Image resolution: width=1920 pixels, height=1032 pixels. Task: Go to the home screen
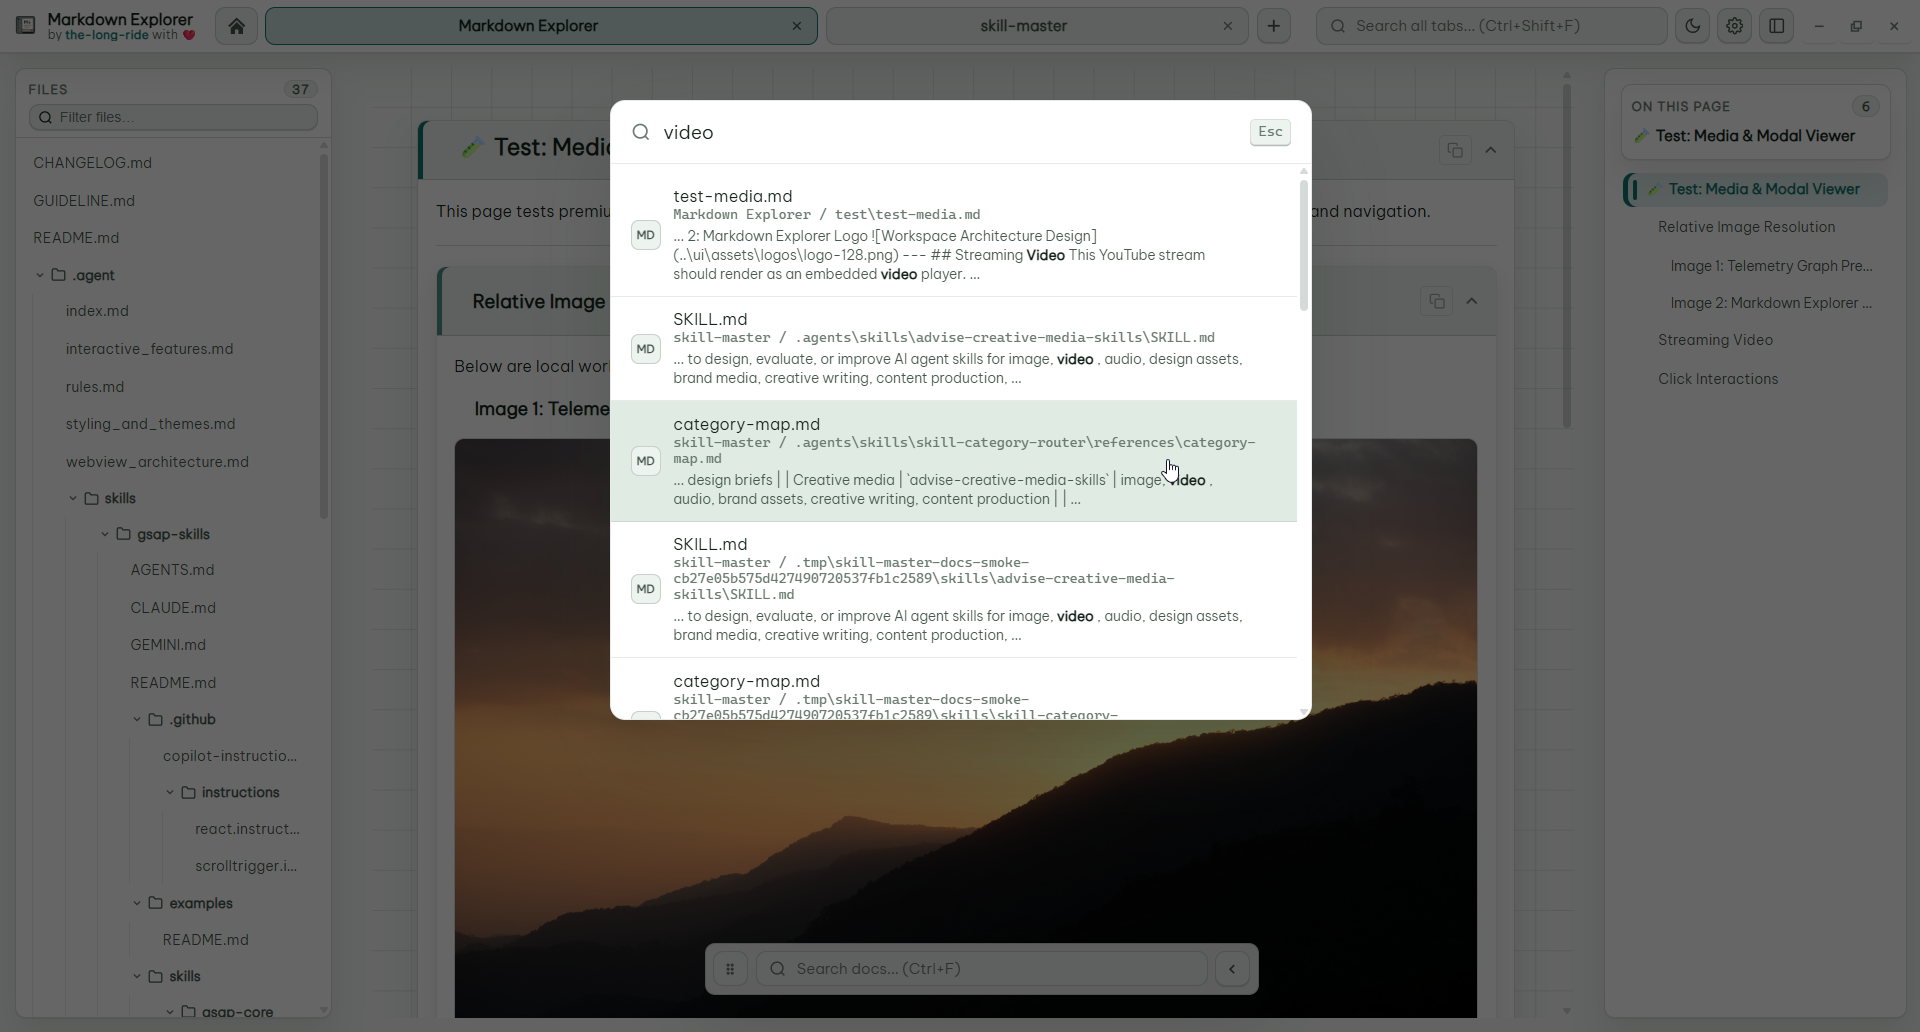(236, 26)
